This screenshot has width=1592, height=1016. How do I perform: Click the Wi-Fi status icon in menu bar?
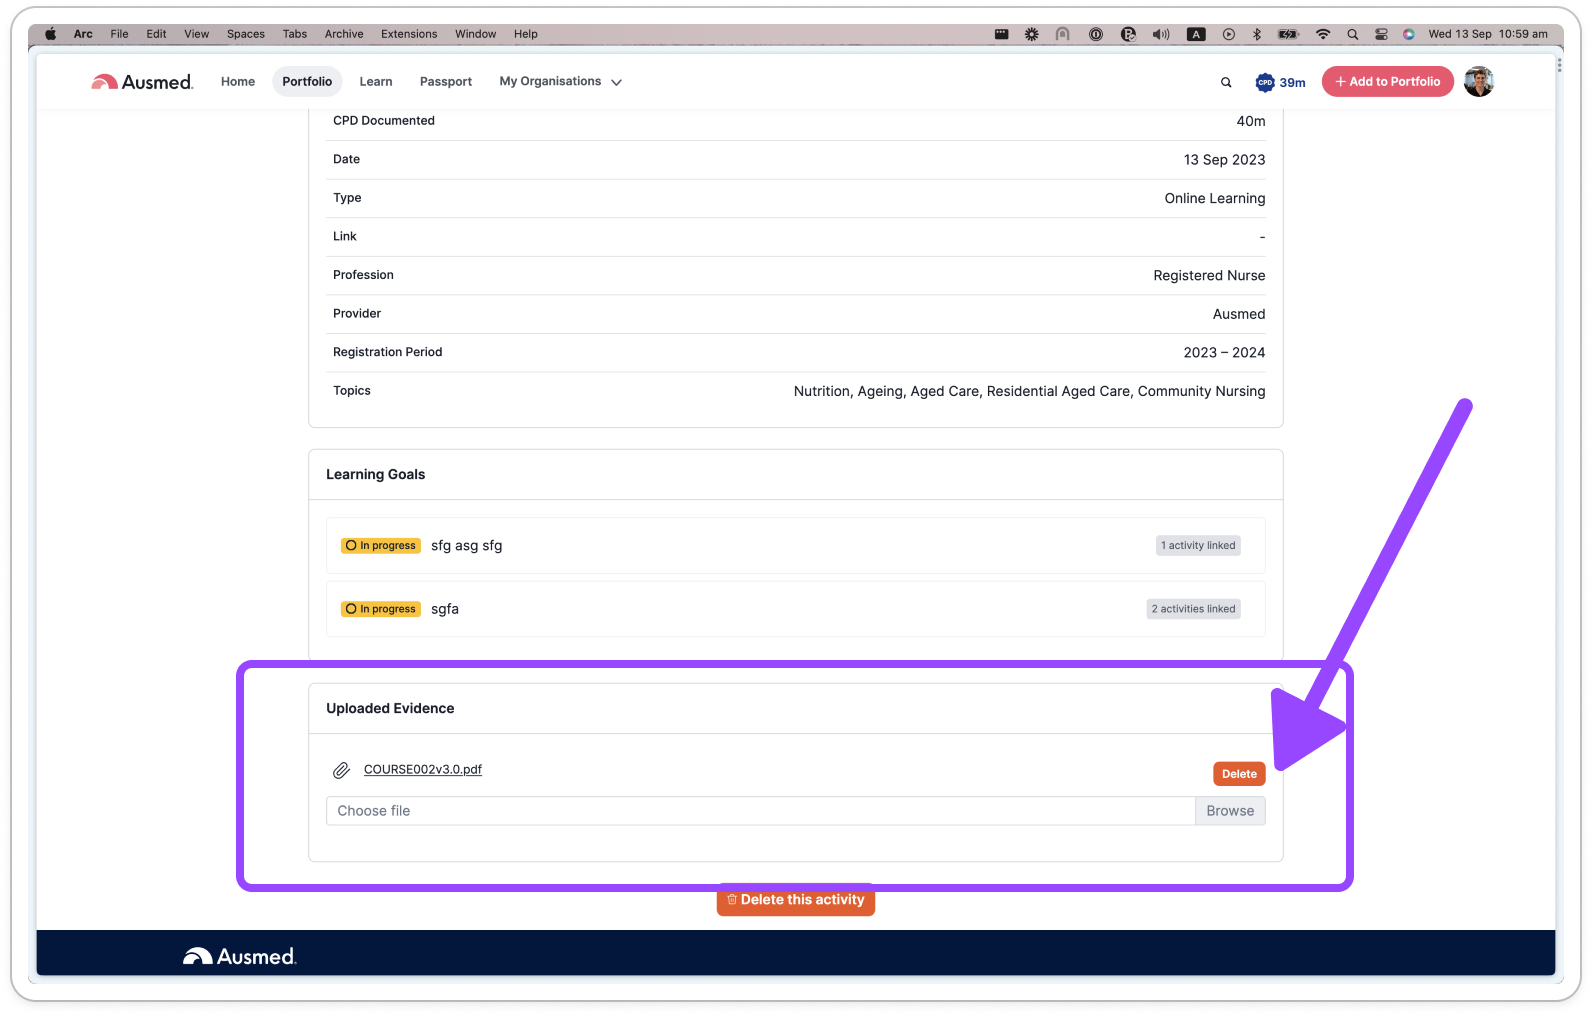click(x=1323, y=34)
